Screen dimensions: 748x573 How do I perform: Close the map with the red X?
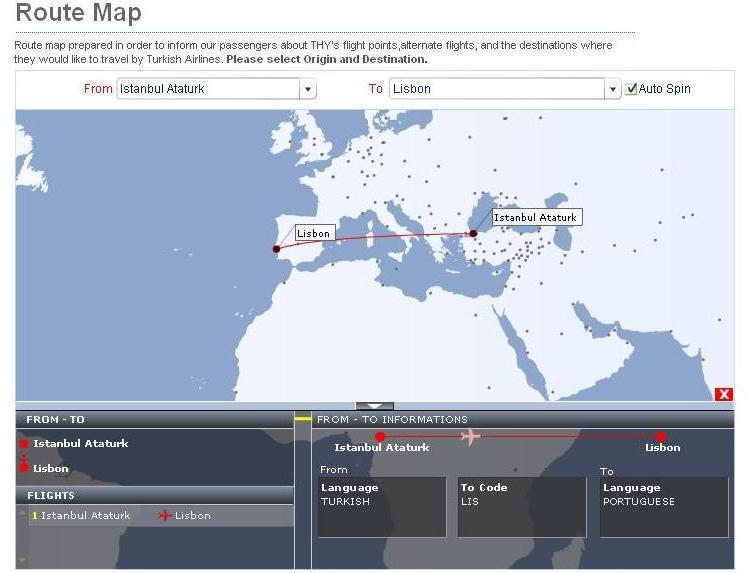(724, 394)
